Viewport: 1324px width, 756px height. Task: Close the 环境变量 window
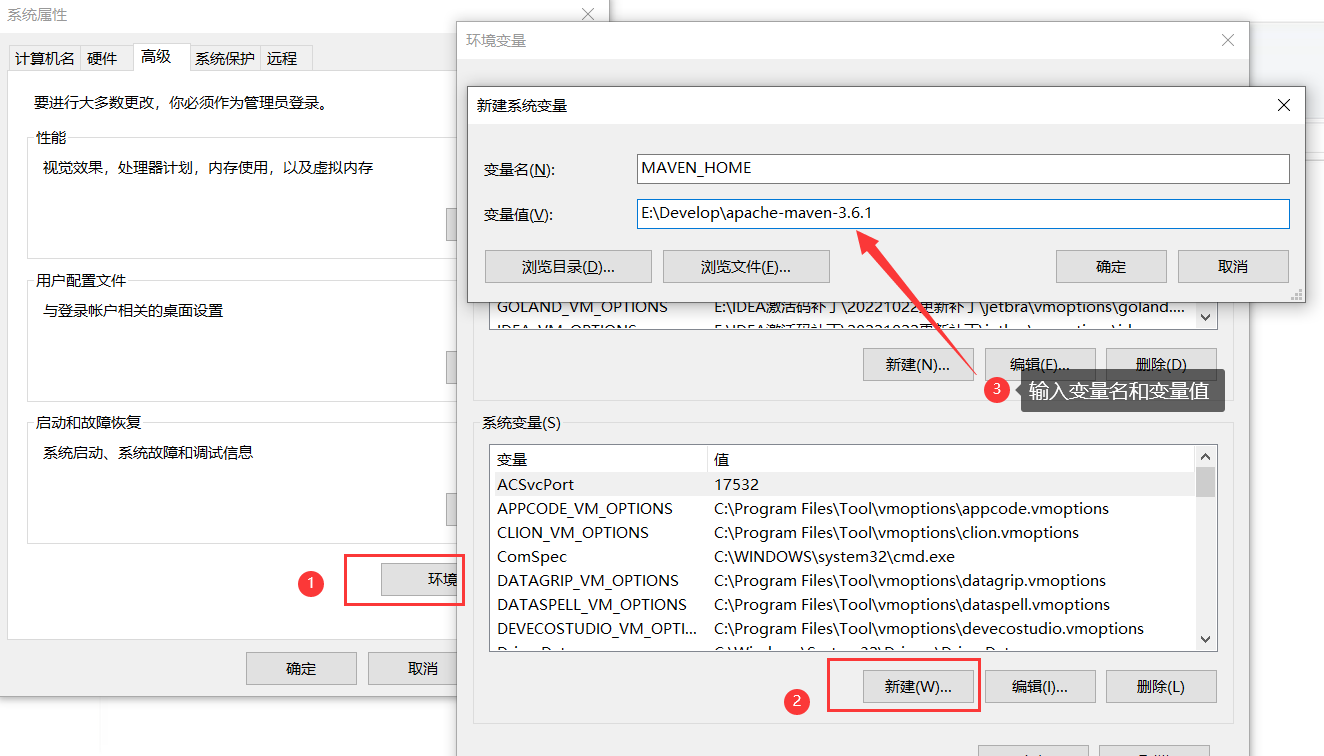(x=1228, y=40)
